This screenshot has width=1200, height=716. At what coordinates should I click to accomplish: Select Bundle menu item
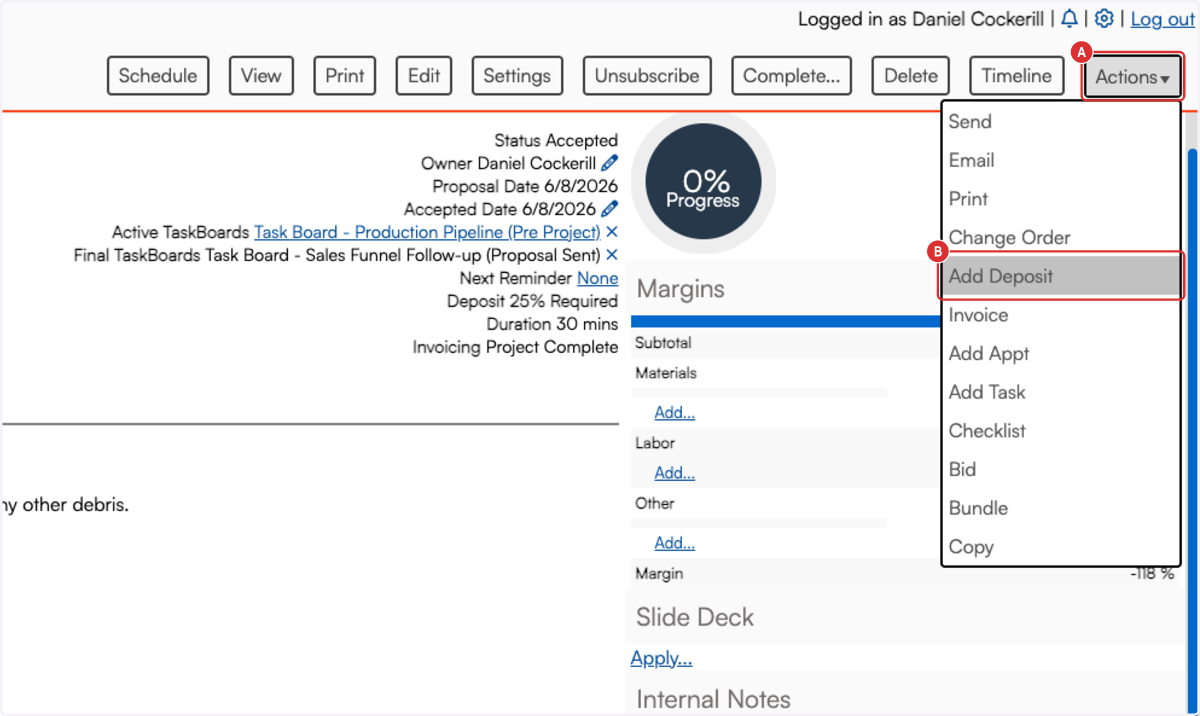click(x=1061, y=508)
